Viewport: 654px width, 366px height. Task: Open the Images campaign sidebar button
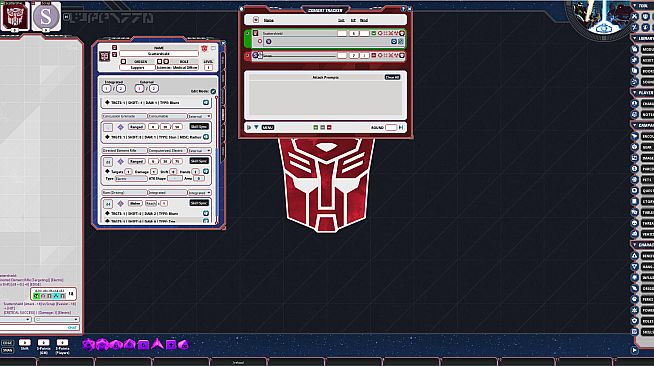(643, 158)
